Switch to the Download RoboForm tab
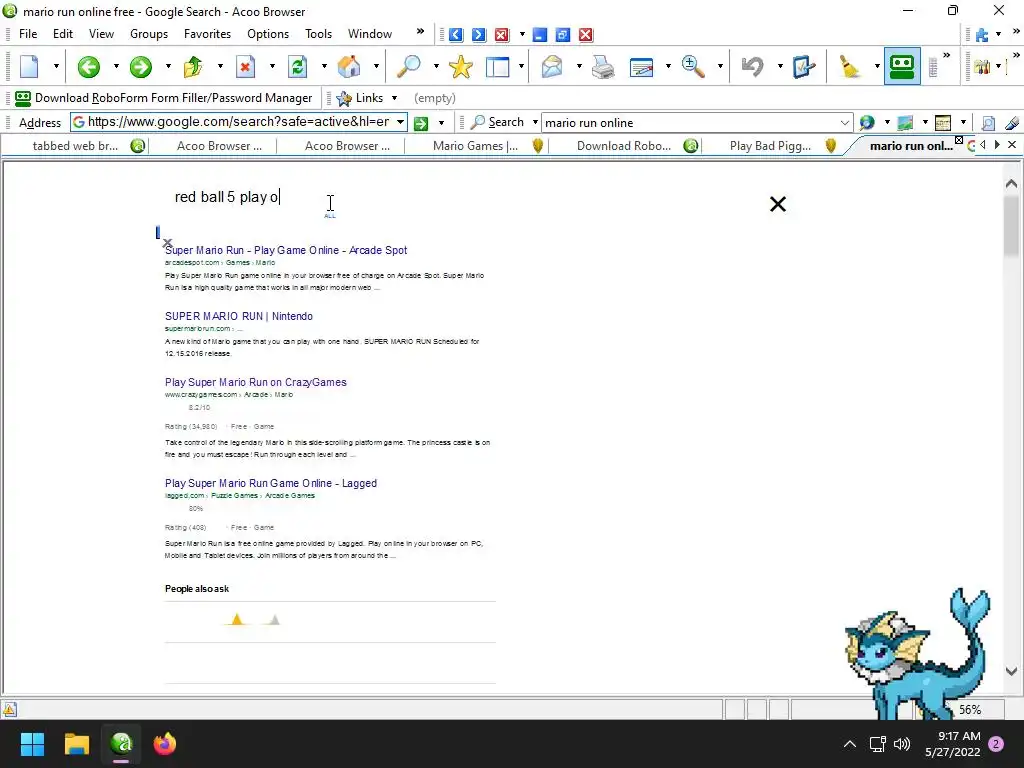The width and height of the screenshot is (1024, 768). click(624, 146)
